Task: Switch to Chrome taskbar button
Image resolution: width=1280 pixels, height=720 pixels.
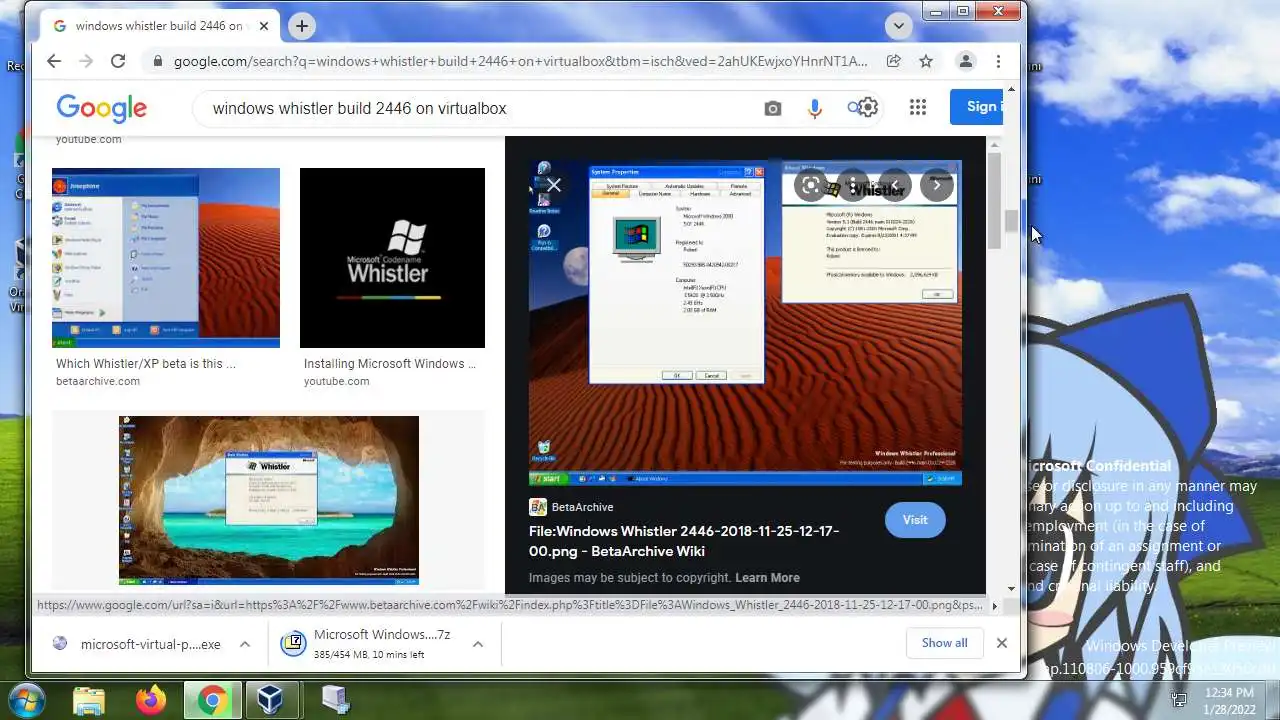Action: pos(212,700)
